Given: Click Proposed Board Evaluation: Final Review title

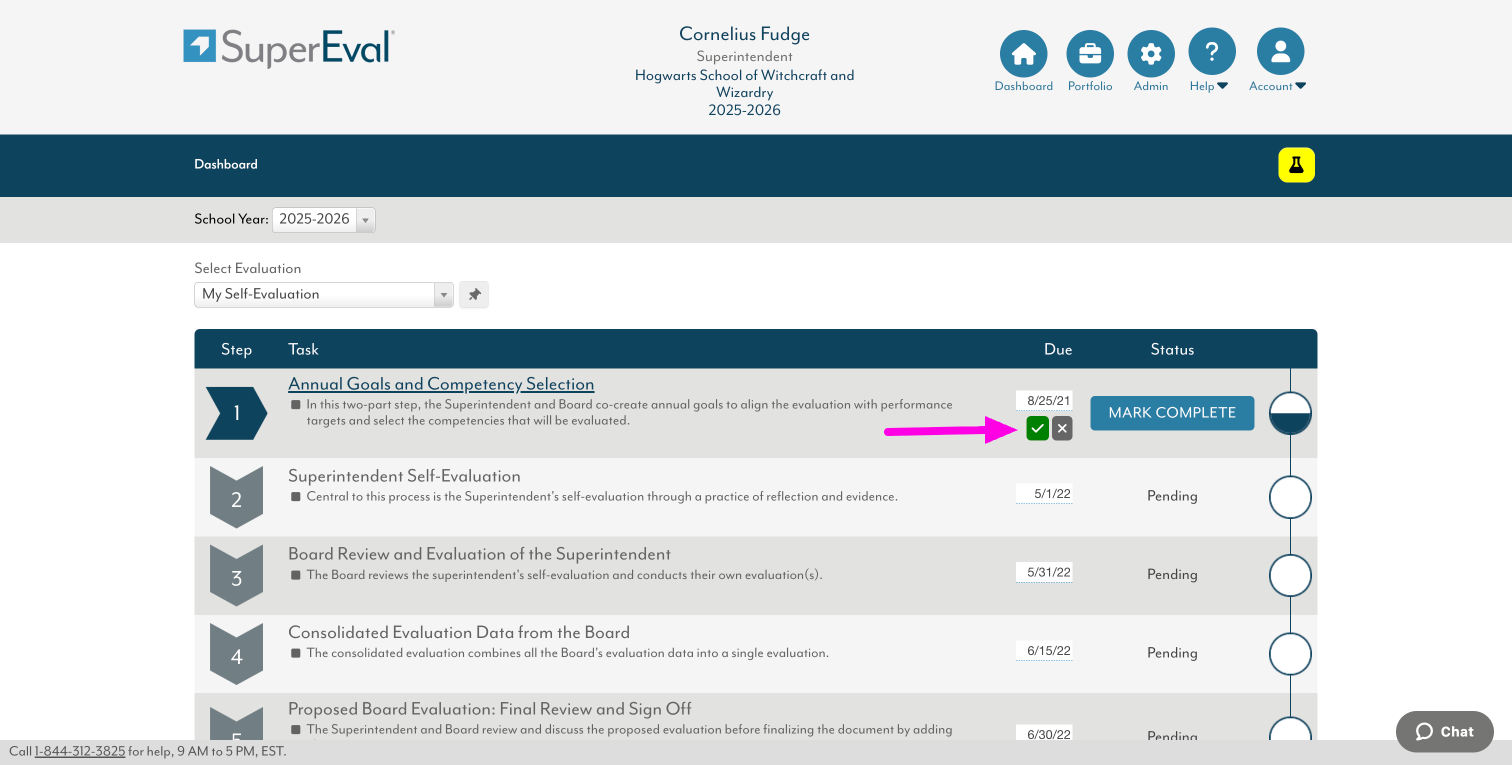Looking at the screenshot, I should click(490, 709).
